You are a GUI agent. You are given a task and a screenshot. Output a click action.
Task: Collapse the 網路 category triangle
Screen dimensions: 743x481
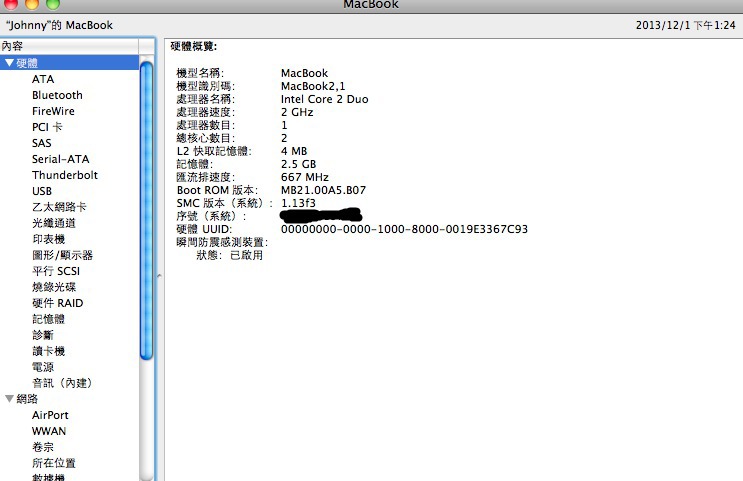[x=9, y=399]
